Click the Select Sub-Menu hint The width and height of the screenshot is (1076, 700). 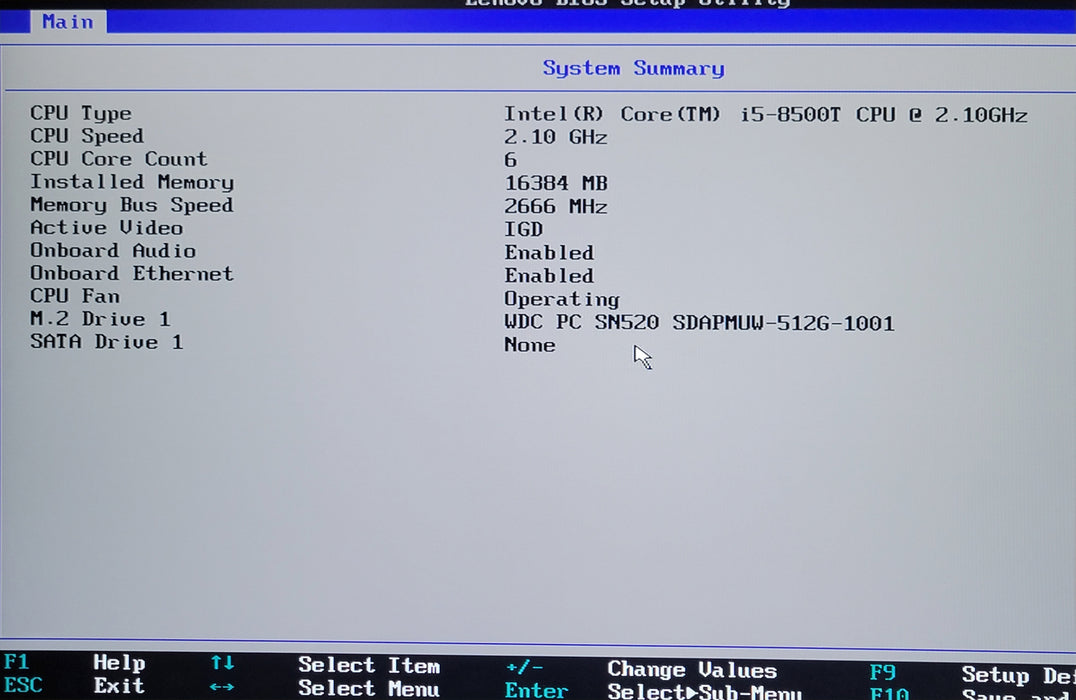pyautogui.click(x=705, y=691)
